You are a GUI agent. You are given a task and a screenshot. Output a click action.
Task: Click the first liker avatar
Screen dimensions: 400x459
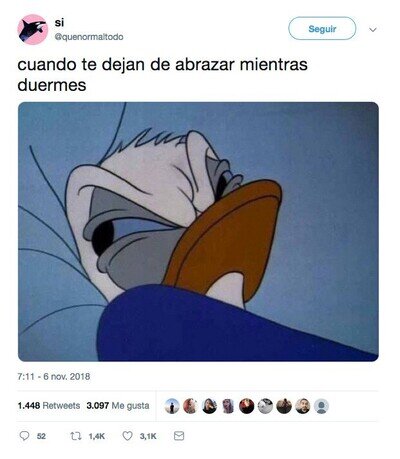(x=172, y=406)
